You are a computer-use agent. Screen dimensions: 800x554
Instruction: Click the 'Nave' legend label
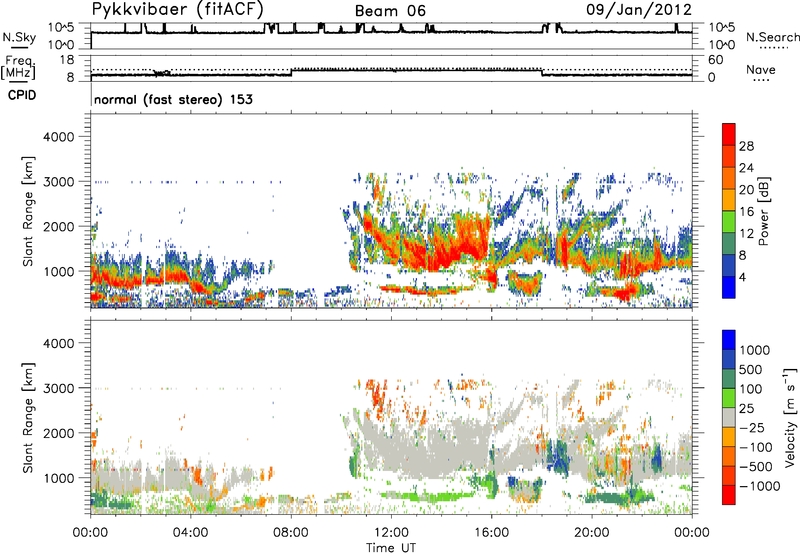click(761, 69)
